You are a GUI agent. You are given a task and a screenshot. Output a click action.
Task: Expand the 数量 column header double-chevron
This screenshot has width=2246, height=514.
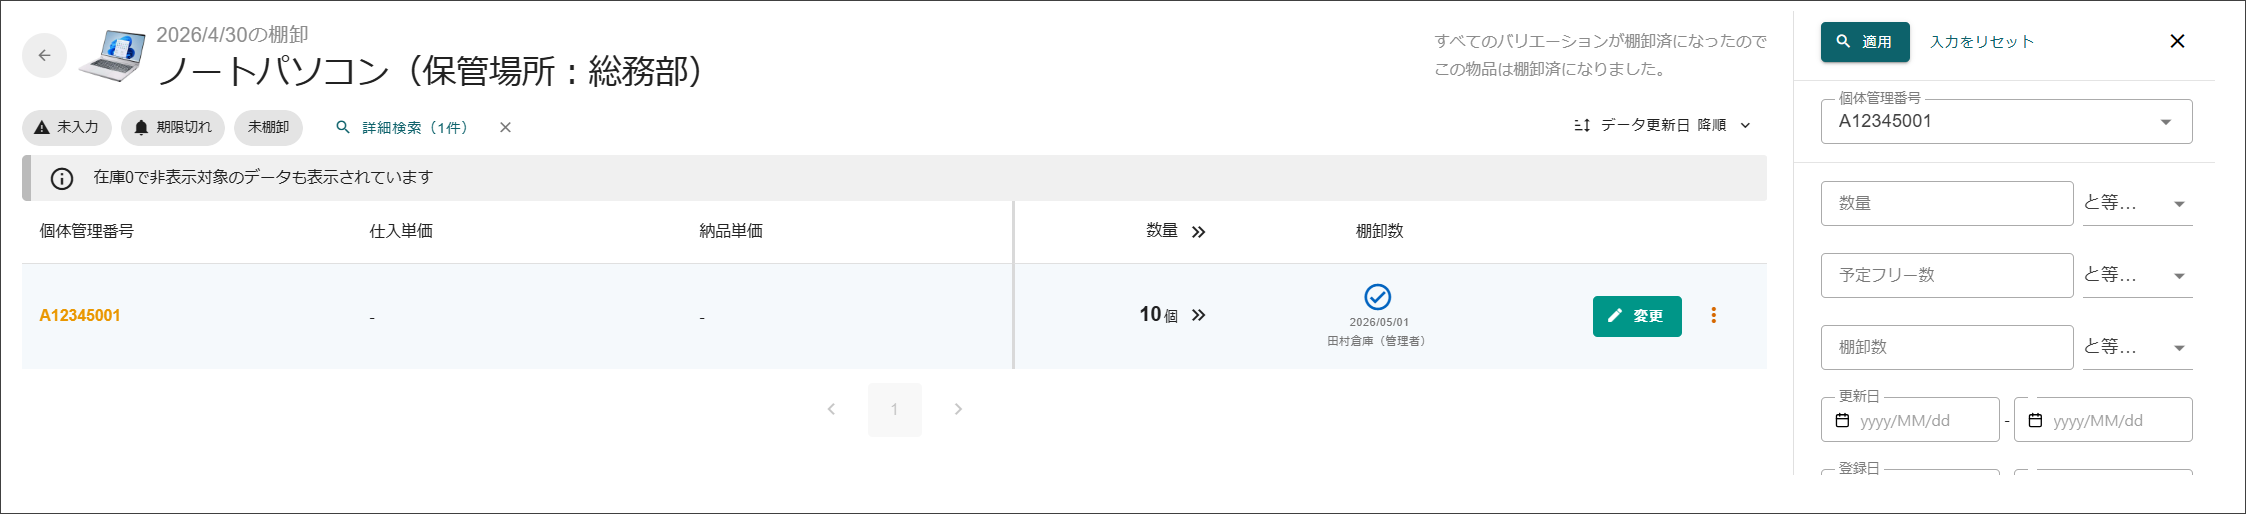click(1198, 232)
